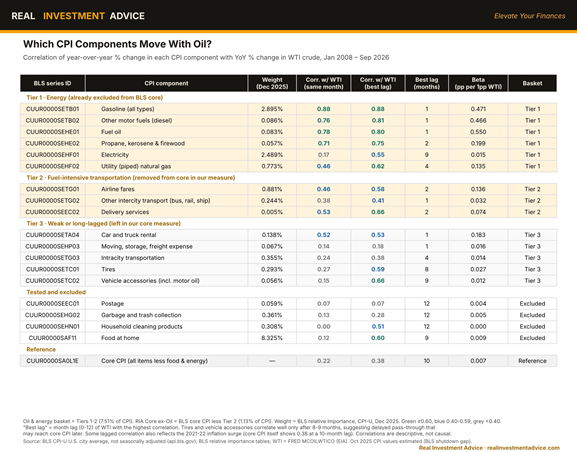Click the 'Basket' column header

click(x=532, y=83)
